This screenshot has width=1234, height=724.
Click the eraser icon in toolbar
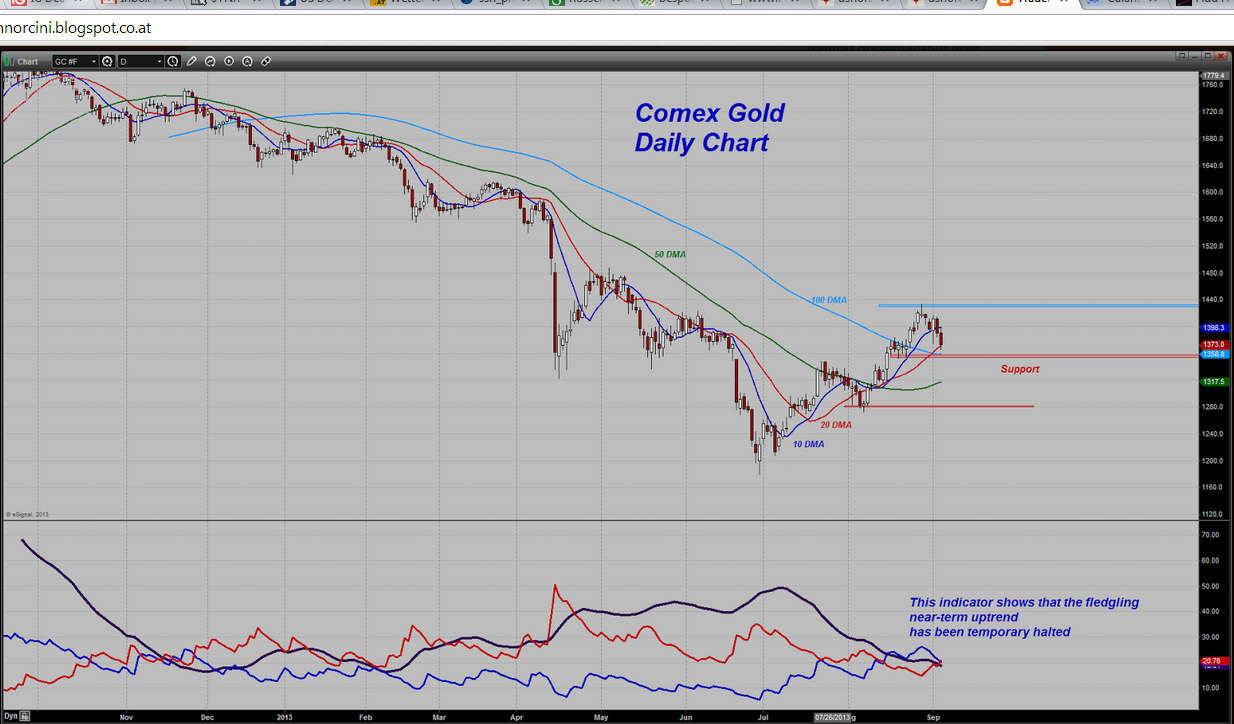pos(266,62)
